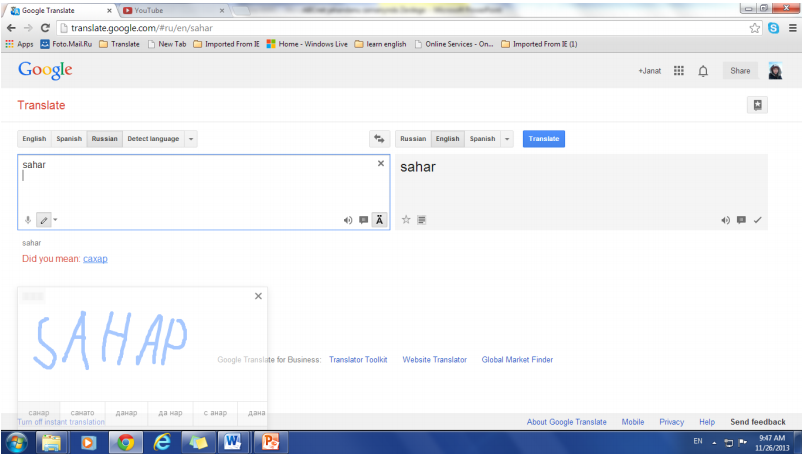Select Russian as target language
This screenshot has height=458, width=811.
click(x=413, y=139)
